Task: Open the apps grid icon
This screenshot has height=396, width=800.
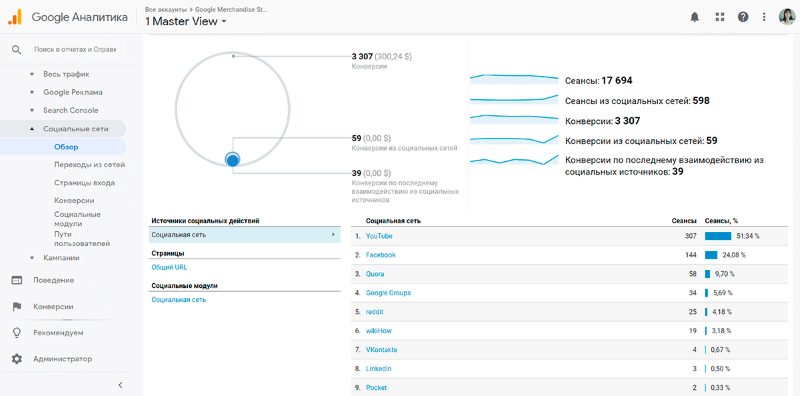Action: (720, 17)
